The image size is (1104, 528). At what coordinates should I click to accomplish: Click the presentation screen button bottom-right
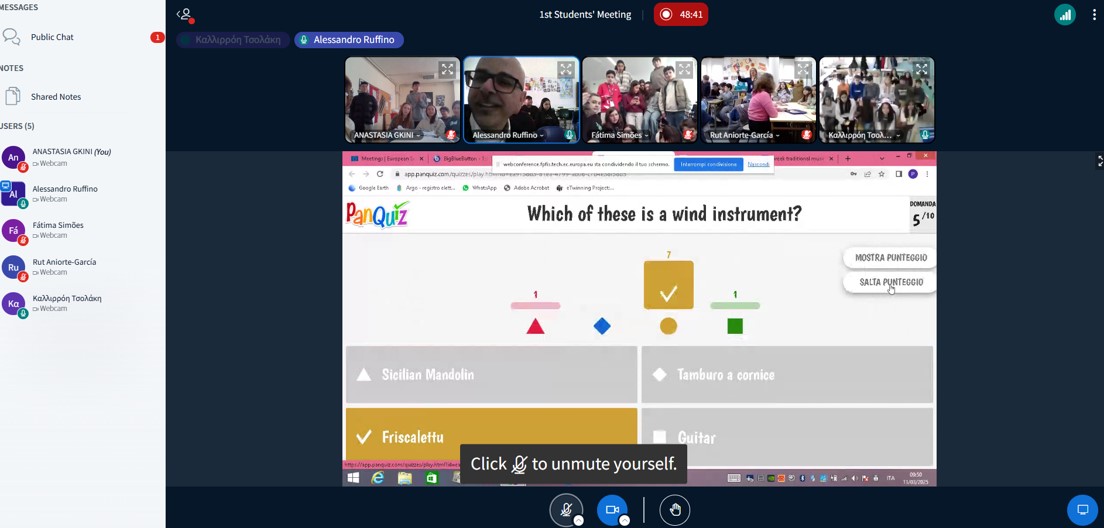pos(1082,510)
